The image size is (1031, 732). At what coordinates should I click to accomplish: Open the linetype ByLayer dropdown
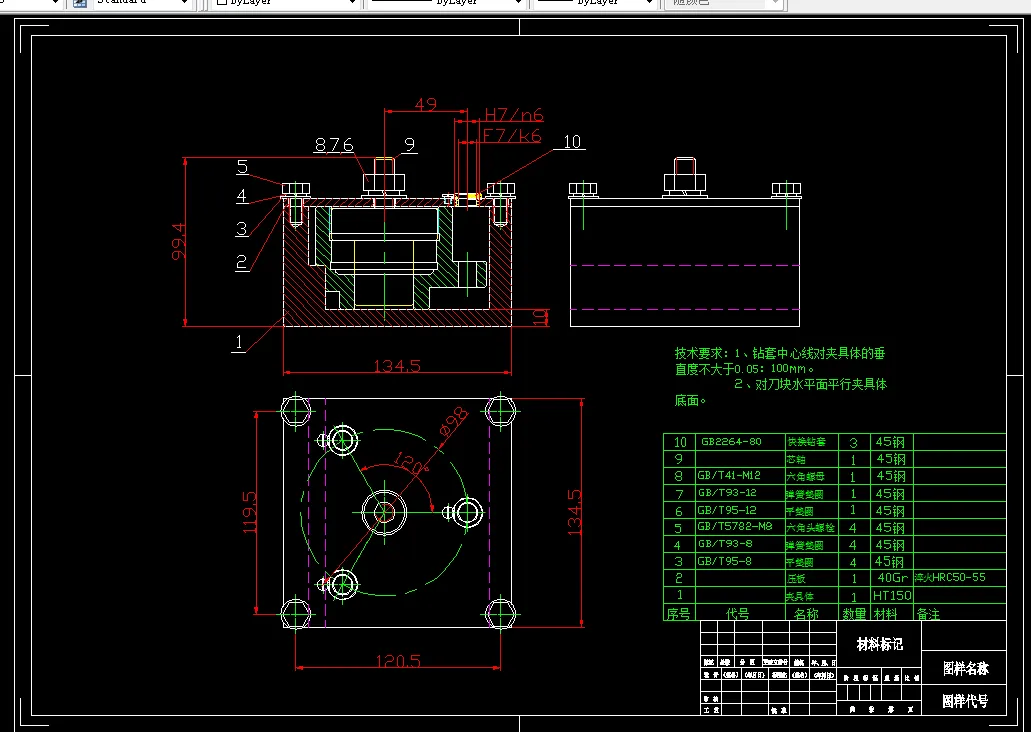click(446, 3)
